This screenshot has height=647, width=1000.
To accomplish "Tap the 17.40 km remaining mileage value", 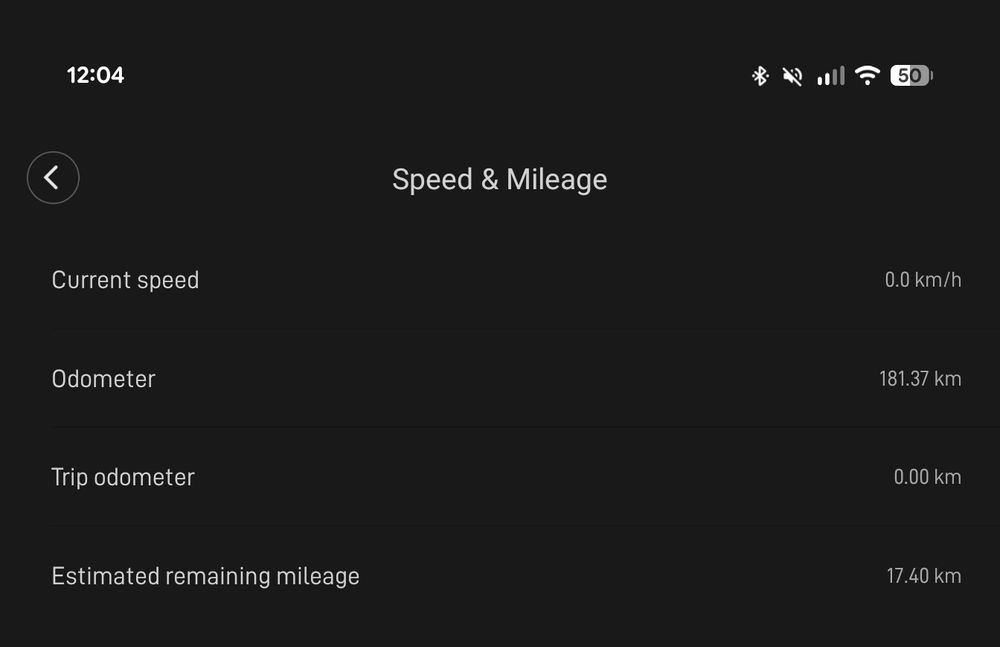I will click(x=923, y=576).
